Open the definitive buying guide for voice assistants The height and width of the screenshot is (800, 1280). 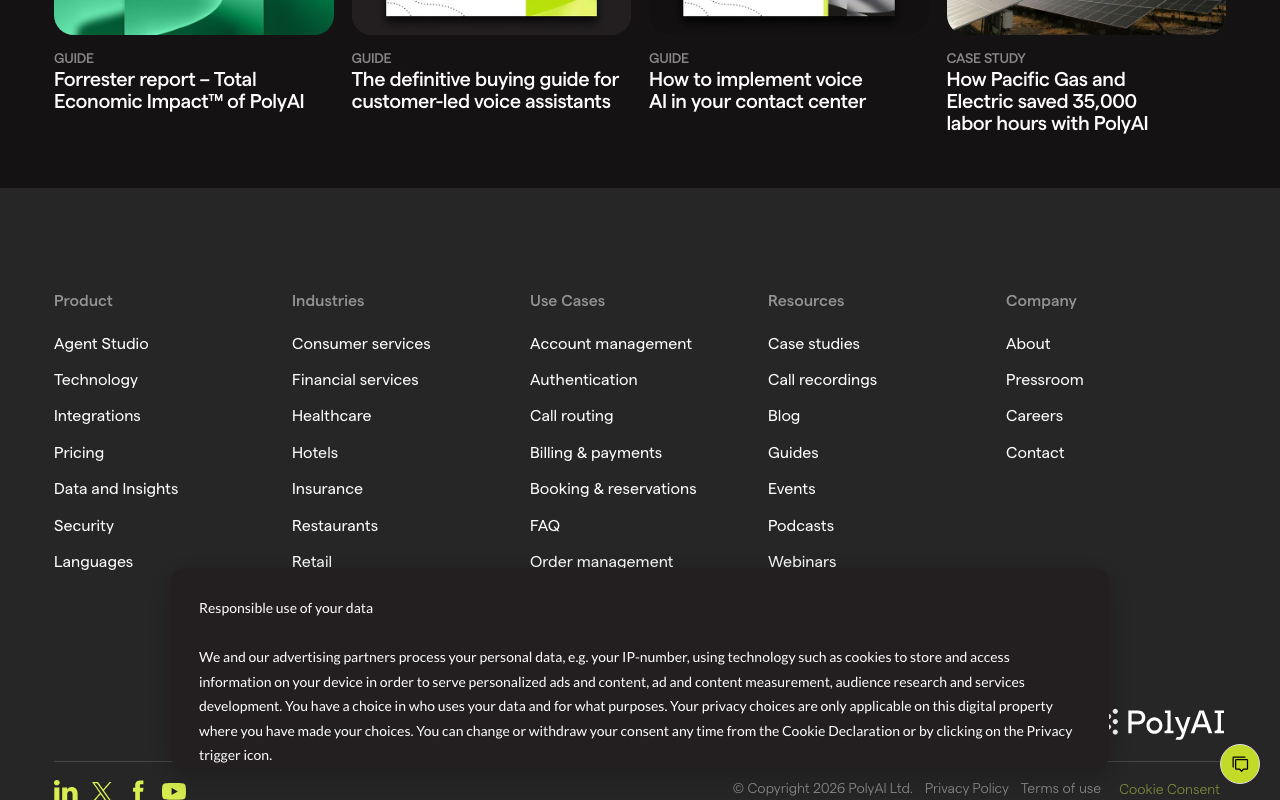485,91
